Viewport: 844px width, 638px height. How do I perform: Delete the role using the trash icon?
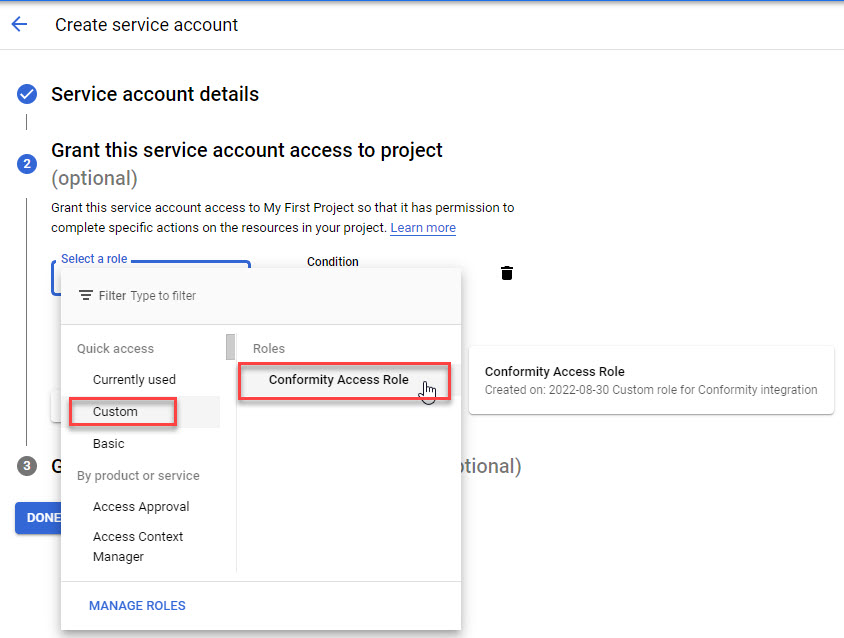[x=507, y=272]
